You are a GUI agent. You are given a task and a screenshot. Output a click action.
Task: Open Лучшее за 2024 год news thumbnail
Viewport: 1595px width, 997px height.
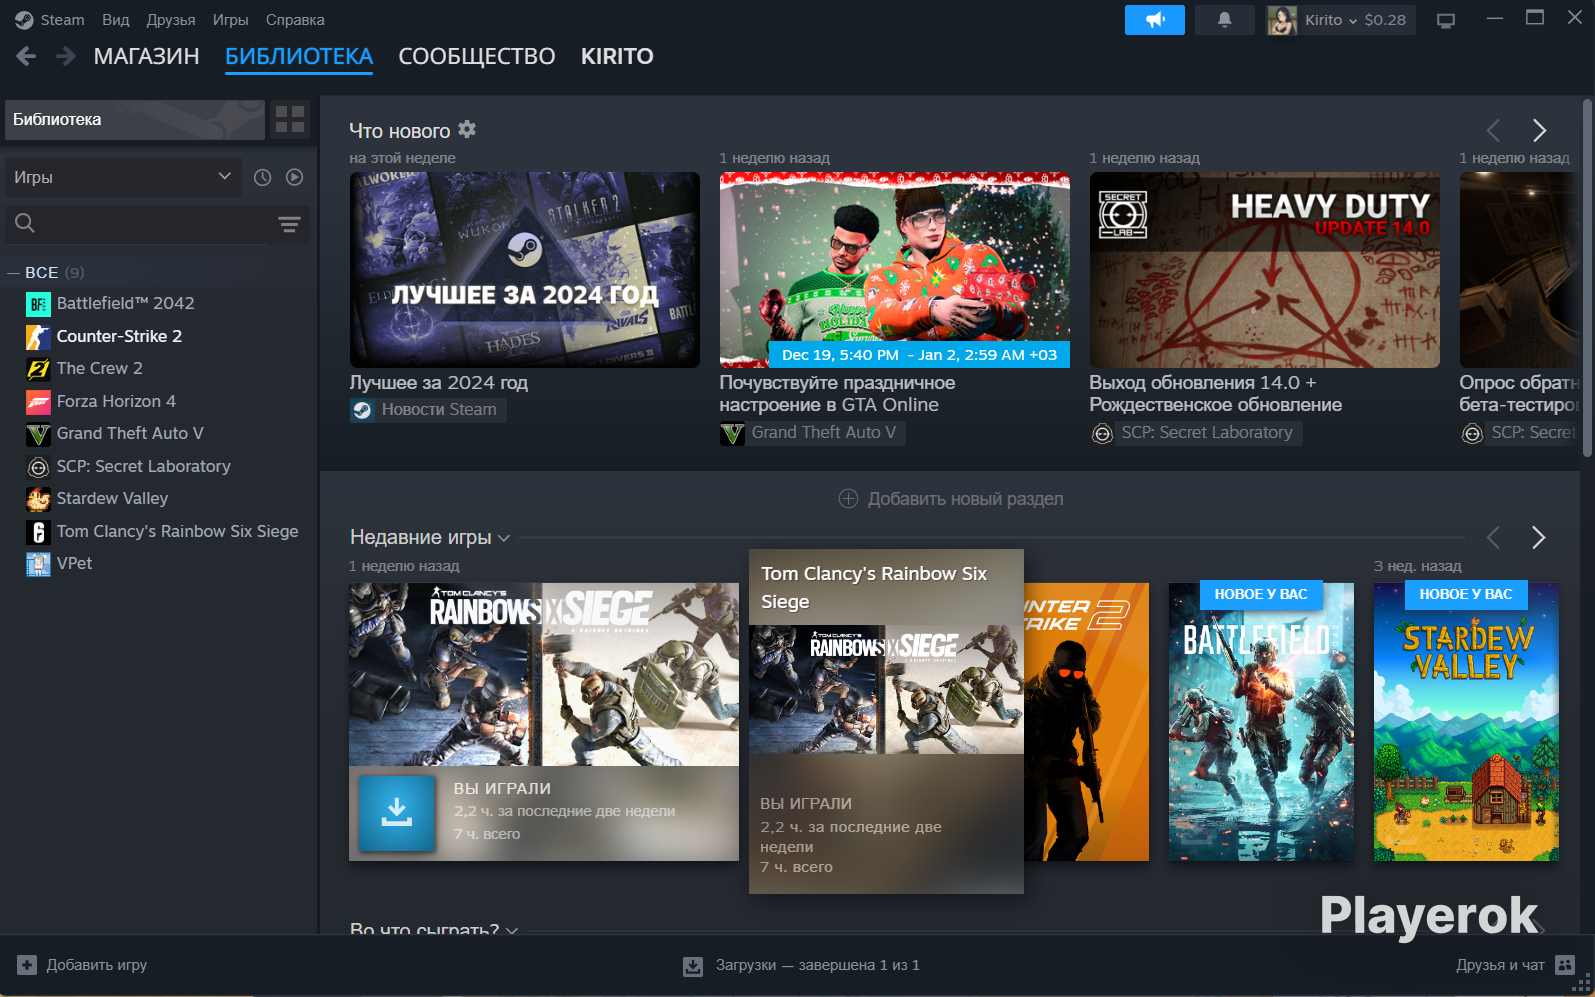[x=525, y=270]
